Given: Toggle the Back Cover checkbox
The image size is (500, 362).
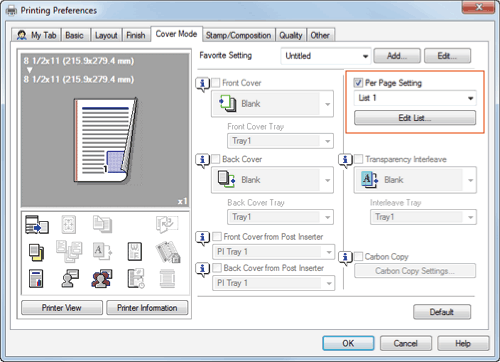Looking at the screenshot, I should click(x=216, y=159).
